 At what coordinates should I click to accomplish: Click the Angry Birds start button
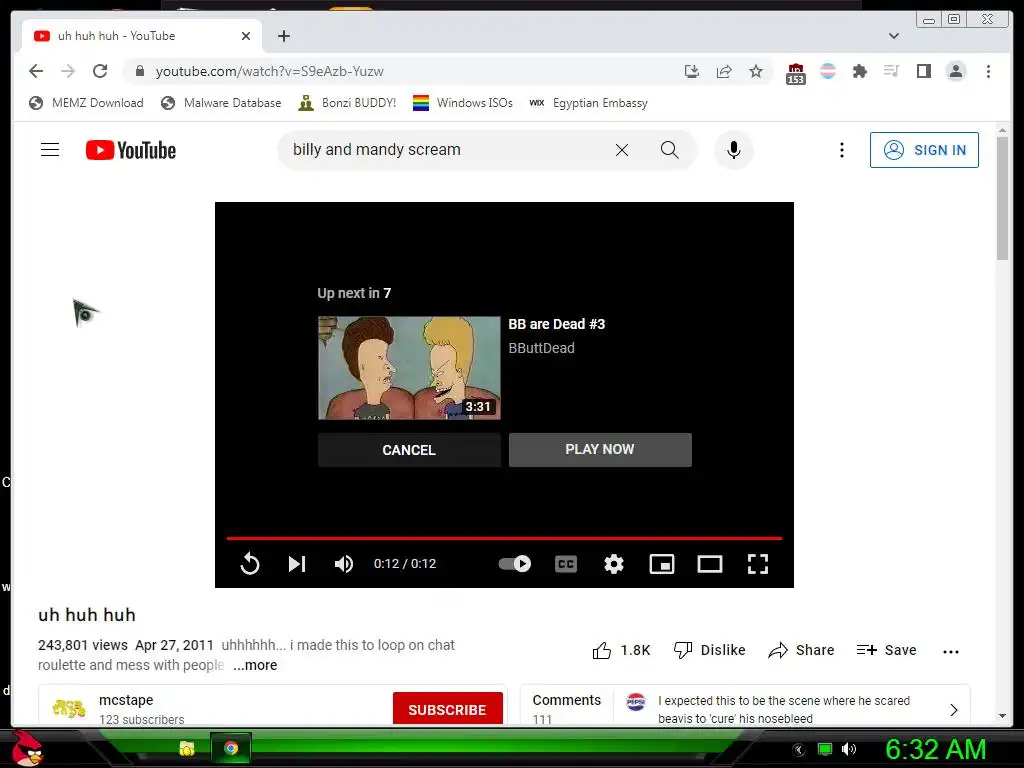[27, 748]
